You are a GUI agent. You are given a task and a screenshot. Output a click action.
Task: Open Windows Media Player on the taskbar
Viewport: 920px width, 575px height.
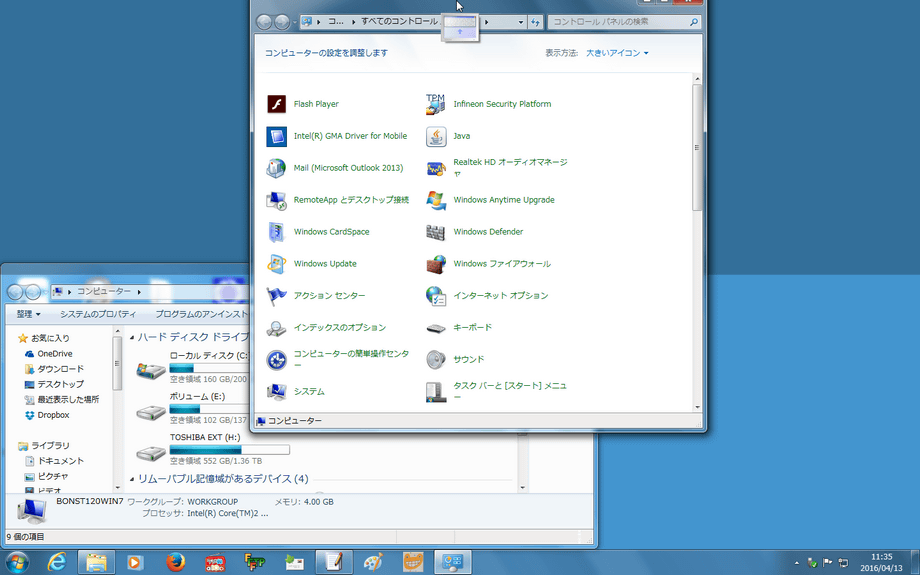pyautogui.click(x=136, y=563)
